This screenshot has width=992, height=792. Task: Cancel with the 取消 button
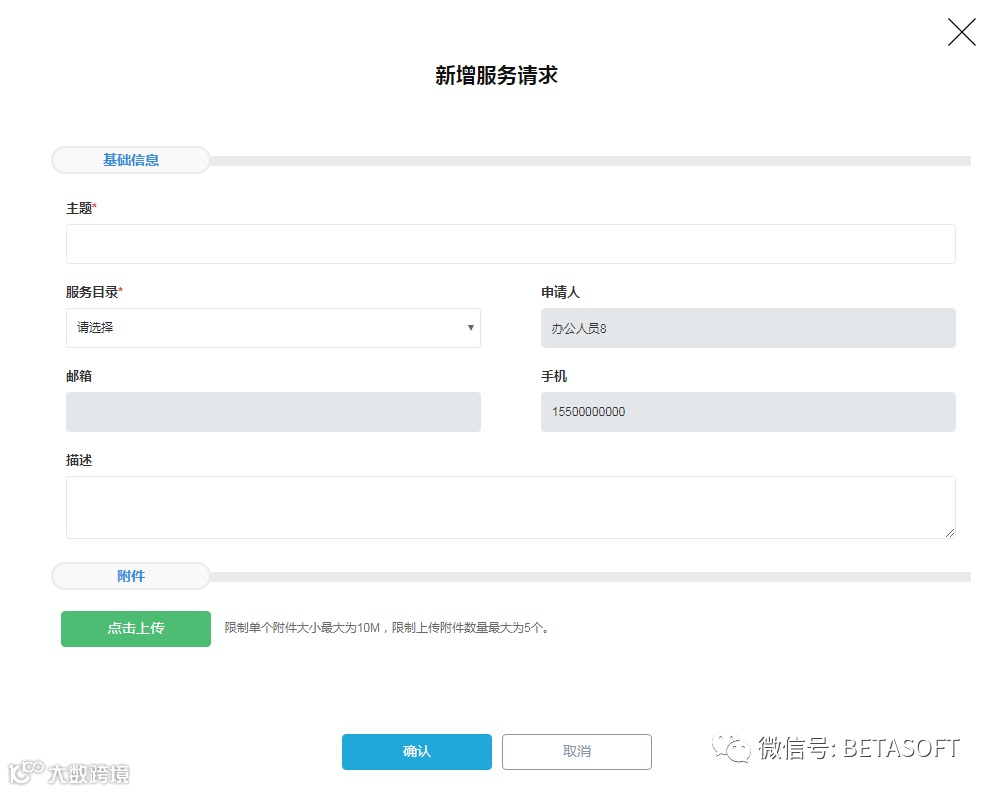click(577, 752)
